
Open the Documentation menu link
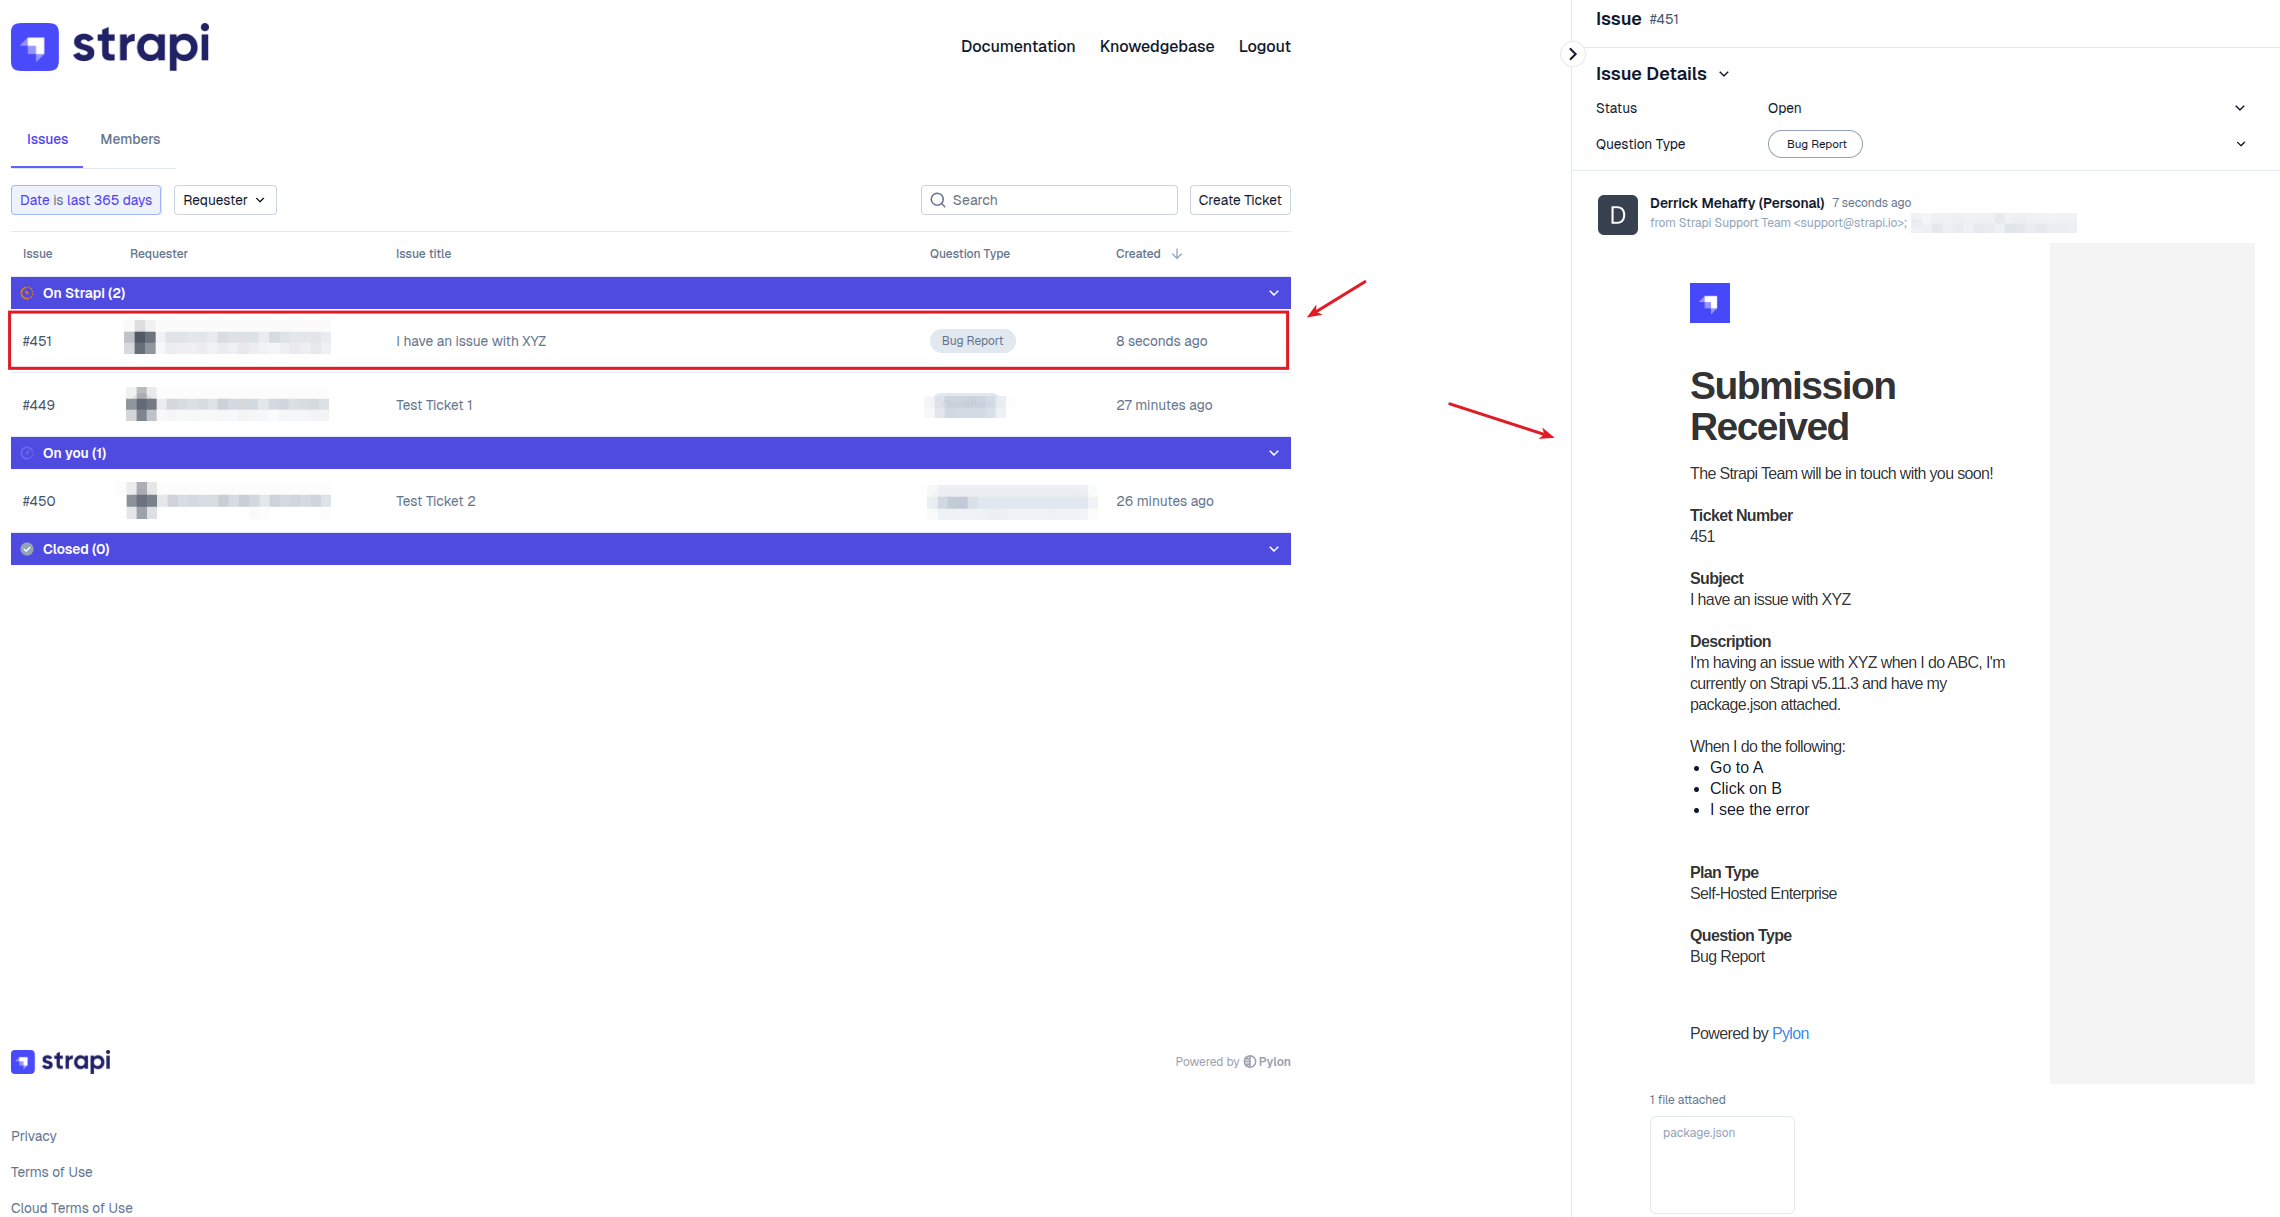(1017, 46)
